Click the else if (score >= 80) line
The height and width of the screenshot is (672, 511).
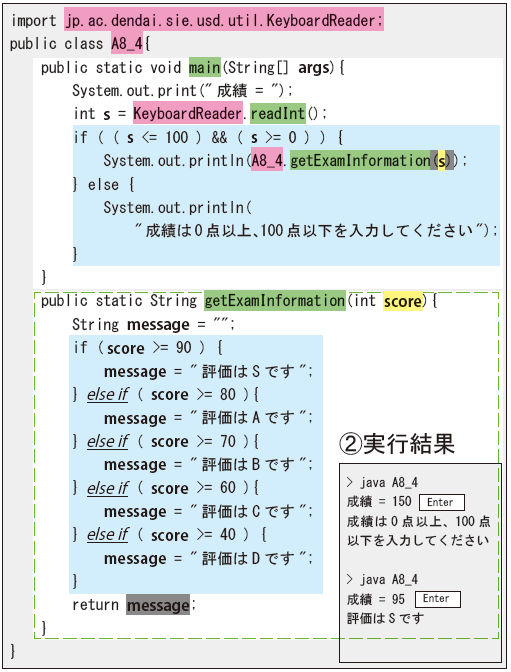coord(166,394)
